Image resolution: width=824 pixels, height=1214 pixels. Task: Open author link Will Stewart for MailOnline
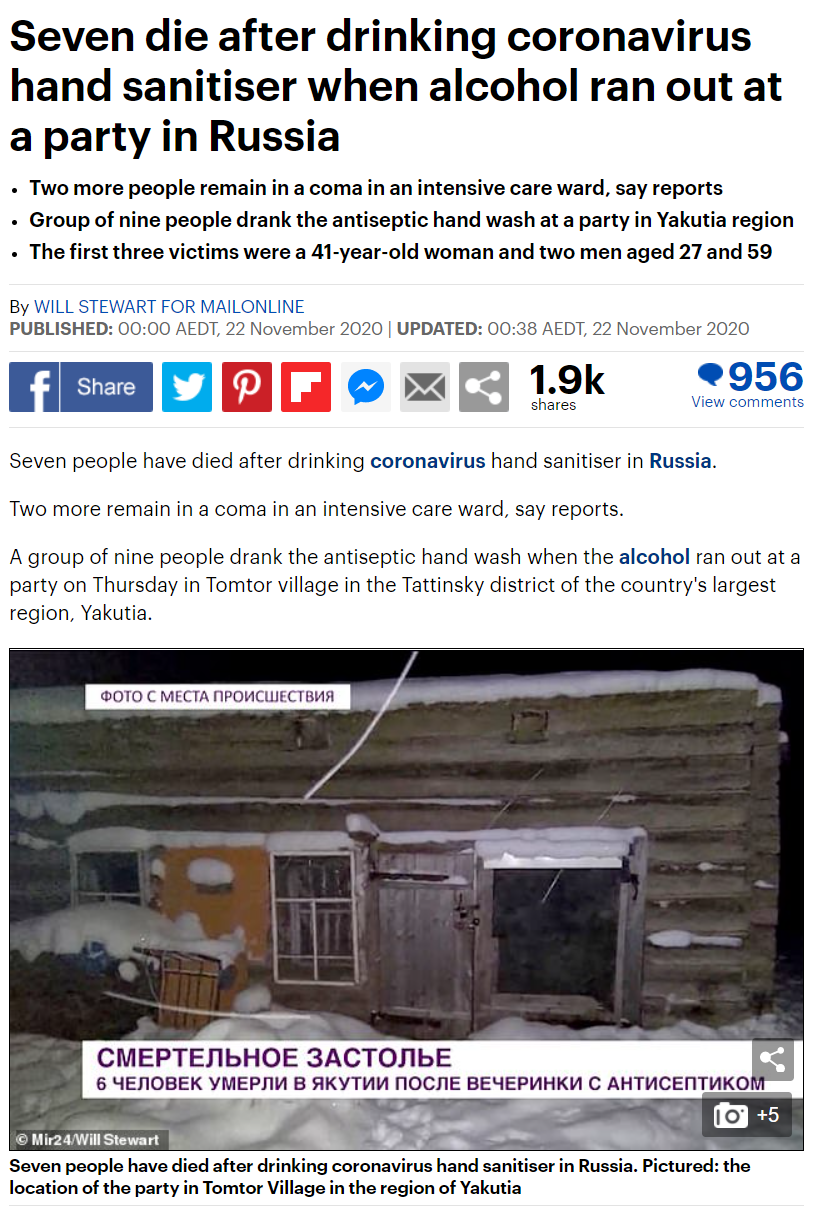click(x=169, y=307)
